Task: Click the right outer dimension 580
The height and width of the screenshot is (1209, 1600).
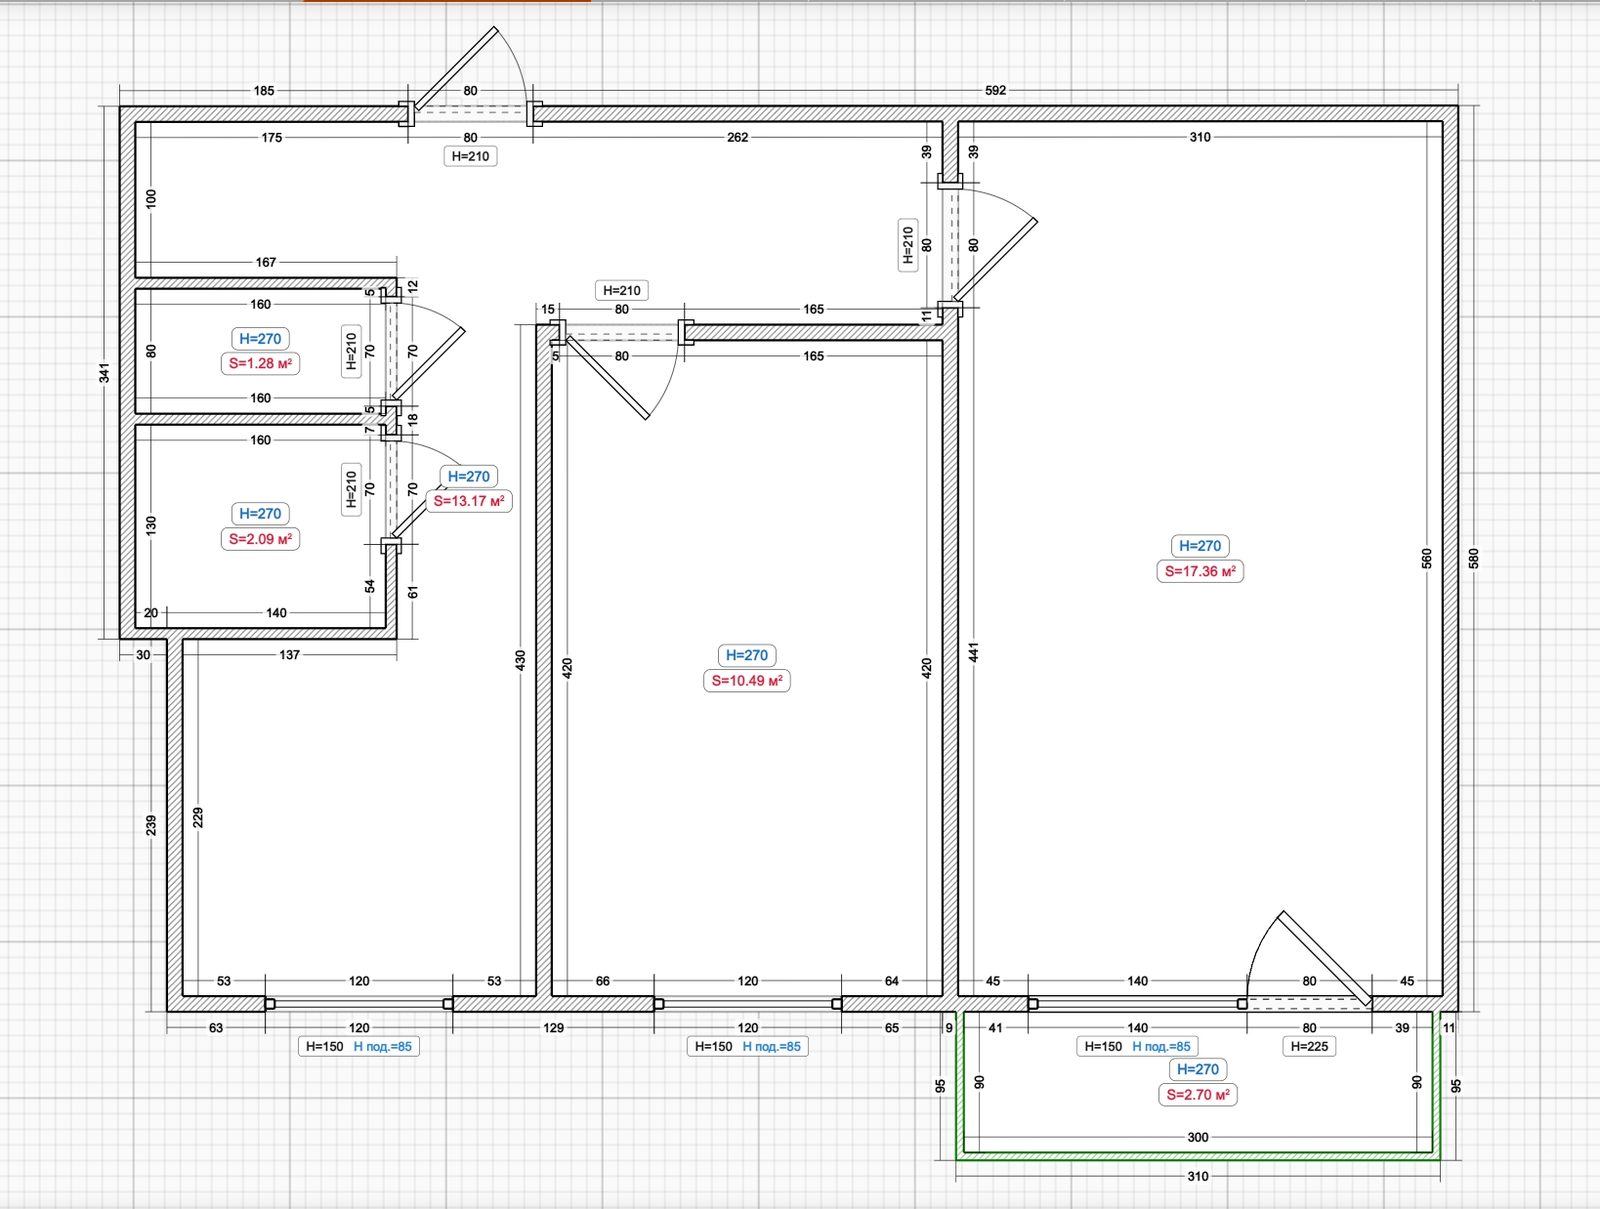Action: pos(1473,558)
